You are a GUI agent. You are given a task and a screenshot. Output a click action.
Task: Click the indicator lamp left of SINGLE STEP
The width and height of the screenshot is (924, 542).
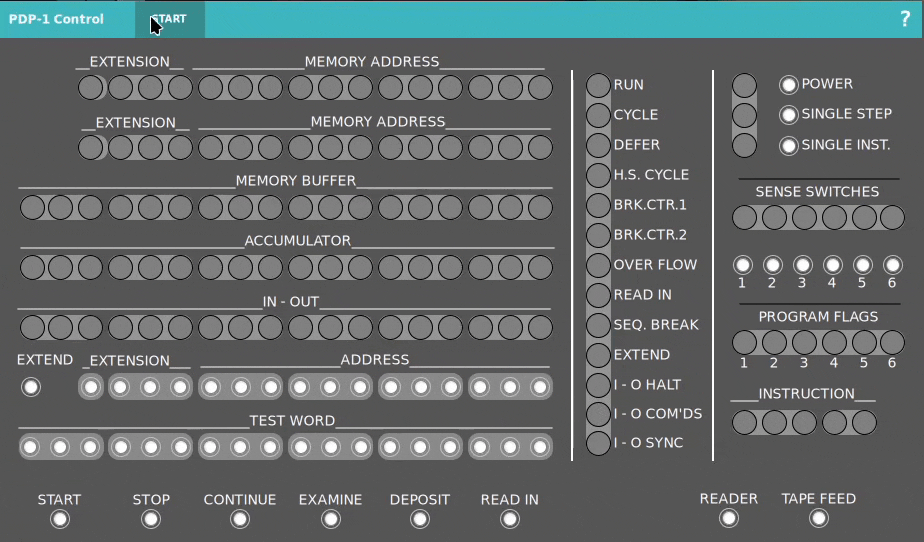point(744,115)
